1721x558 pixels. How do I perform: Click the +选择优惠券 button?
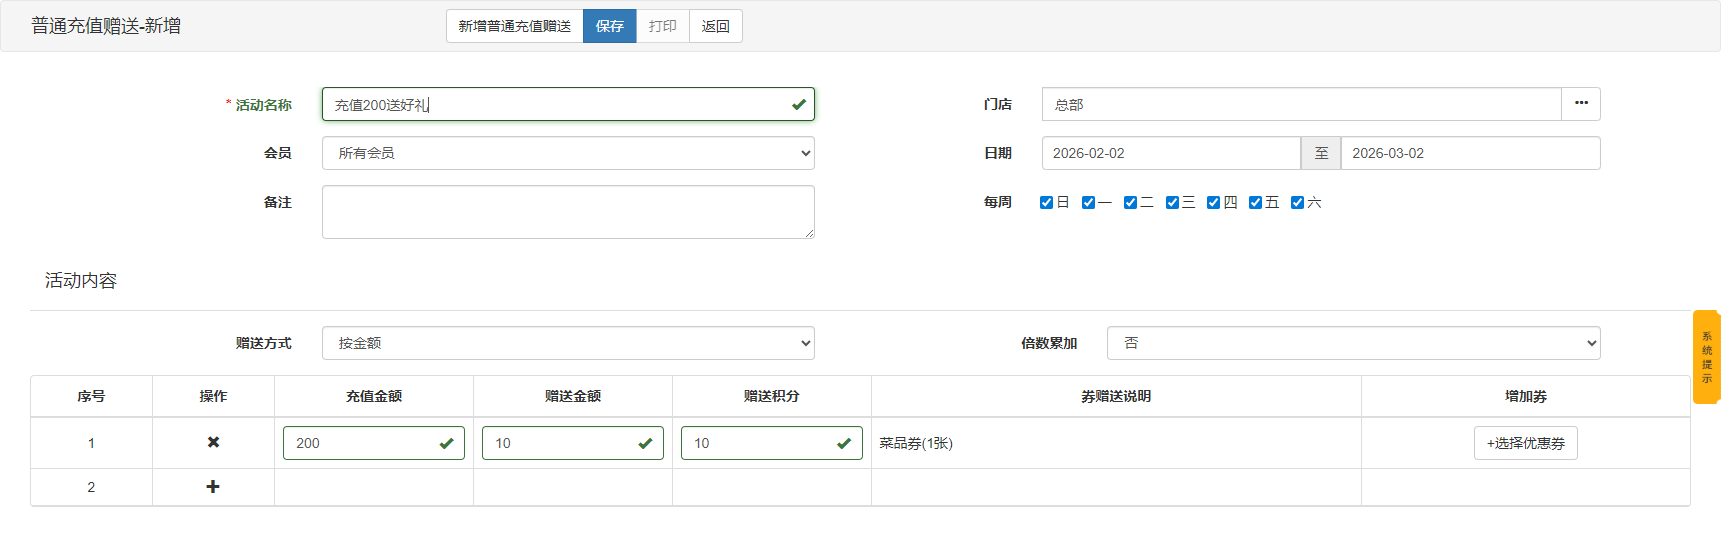[1525, 443]
